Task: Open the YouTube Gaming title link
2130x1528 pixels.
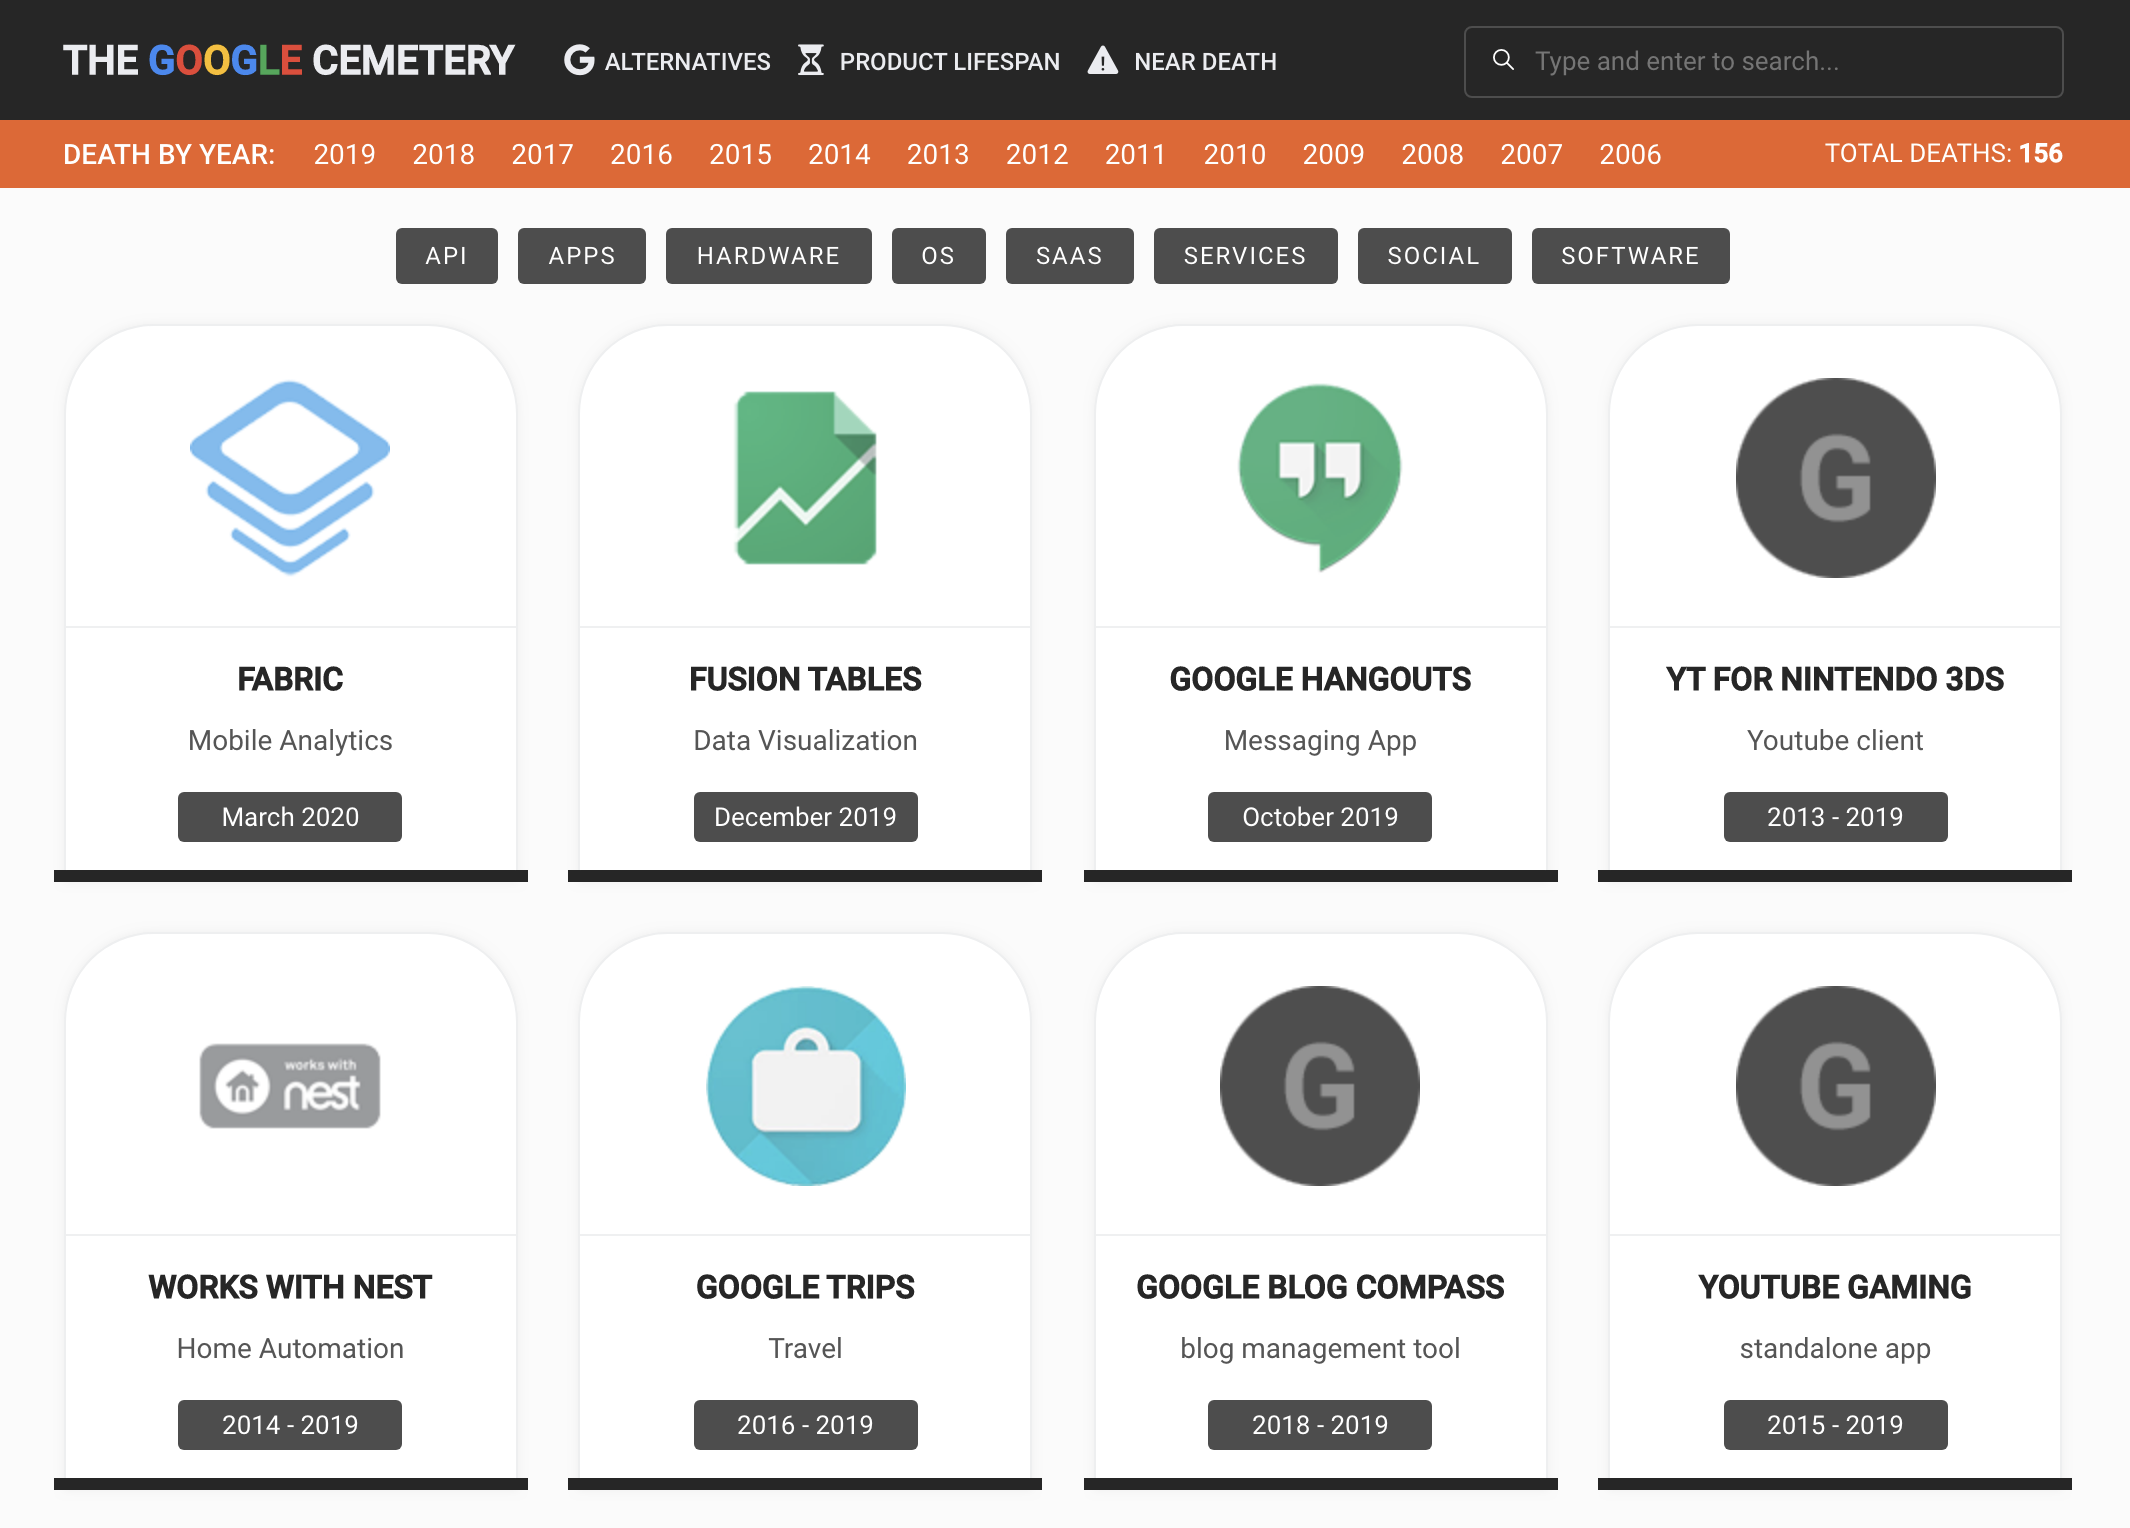Action: (x=1834, y=1287)
